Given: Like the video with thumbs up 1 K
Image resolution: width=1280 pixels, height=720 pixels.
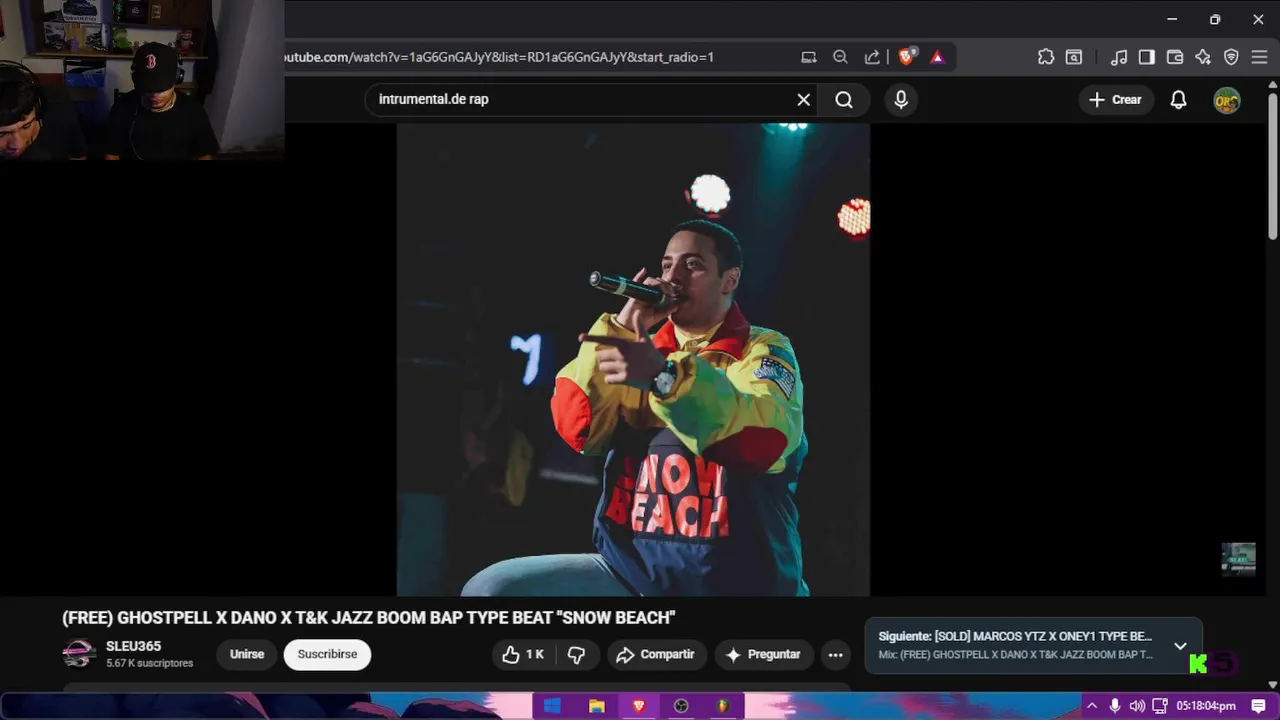Looking at the screenshot, I should tap(522, 654).
